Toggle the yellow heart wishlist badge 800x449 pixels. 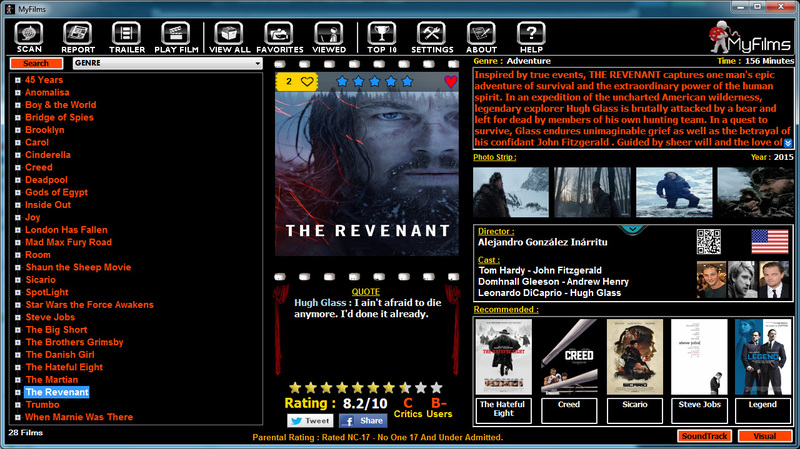point(300,81)
